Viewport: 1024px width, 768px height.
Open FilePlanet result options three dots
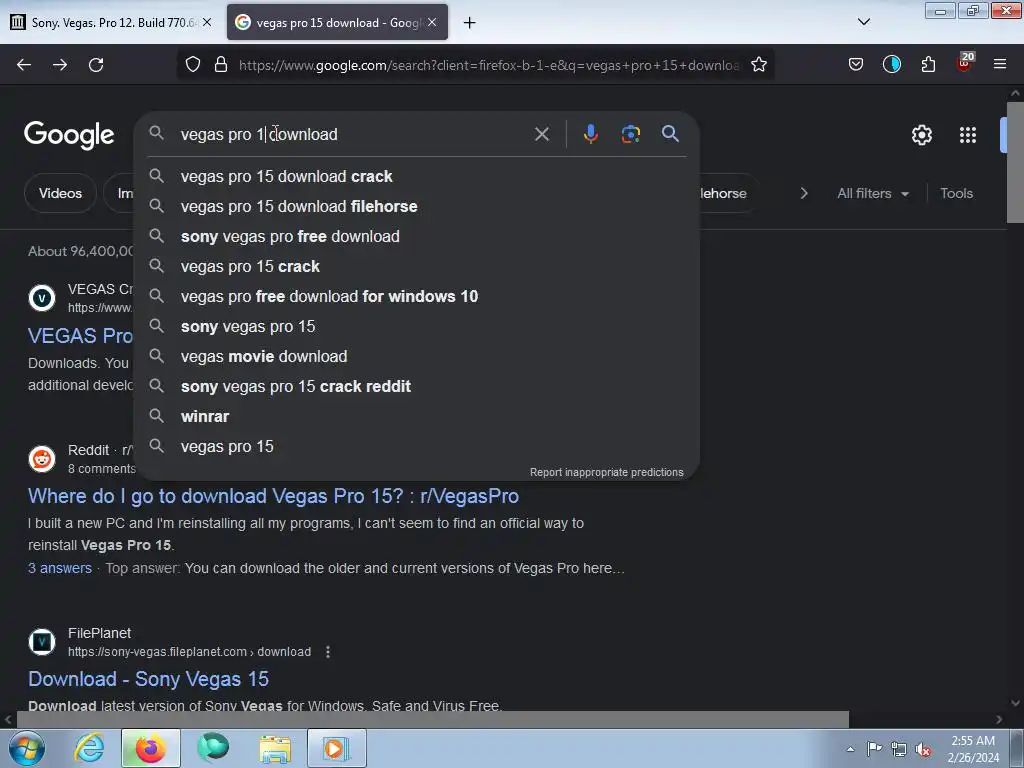[x=328, y=652]
